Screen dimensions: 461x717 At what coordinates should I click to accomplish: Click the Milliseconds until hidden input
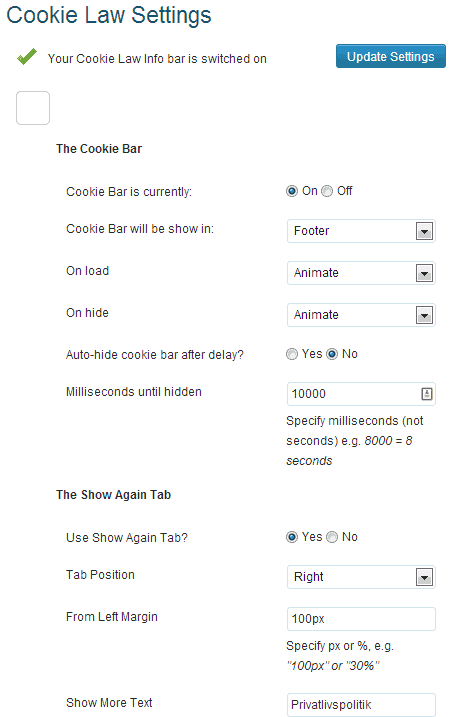(361, 394)
